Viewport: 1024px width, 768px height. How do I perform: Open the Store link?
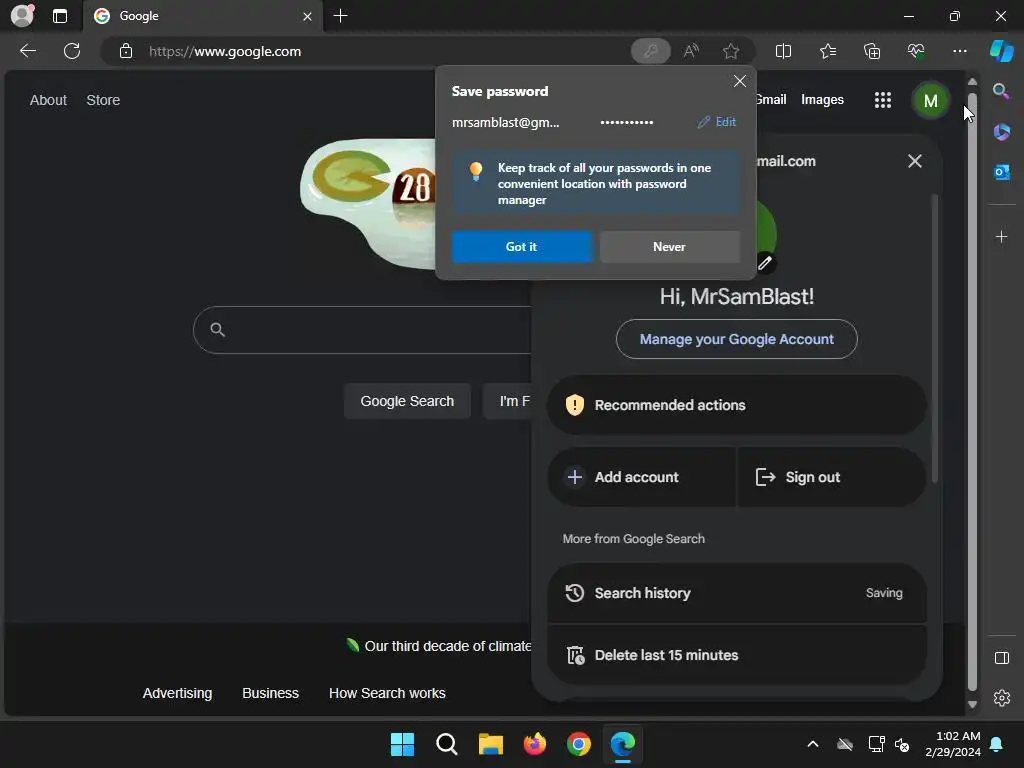pos(103,100)
